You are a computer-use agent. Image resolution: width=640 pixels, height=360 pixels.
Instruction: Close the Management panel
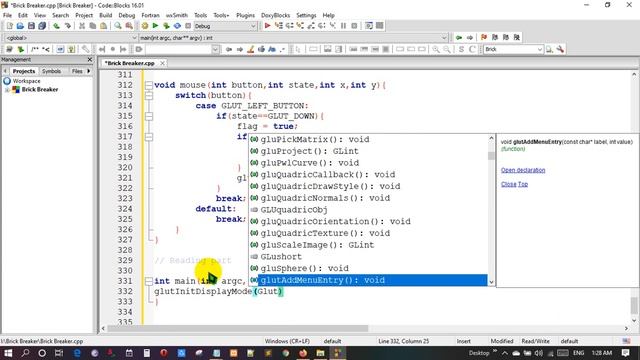(x=90, y=60)
